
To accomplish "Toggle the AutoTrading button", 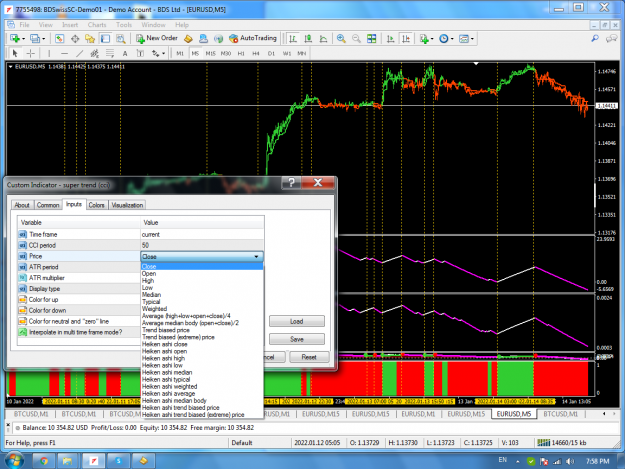I will coord(253,38).
